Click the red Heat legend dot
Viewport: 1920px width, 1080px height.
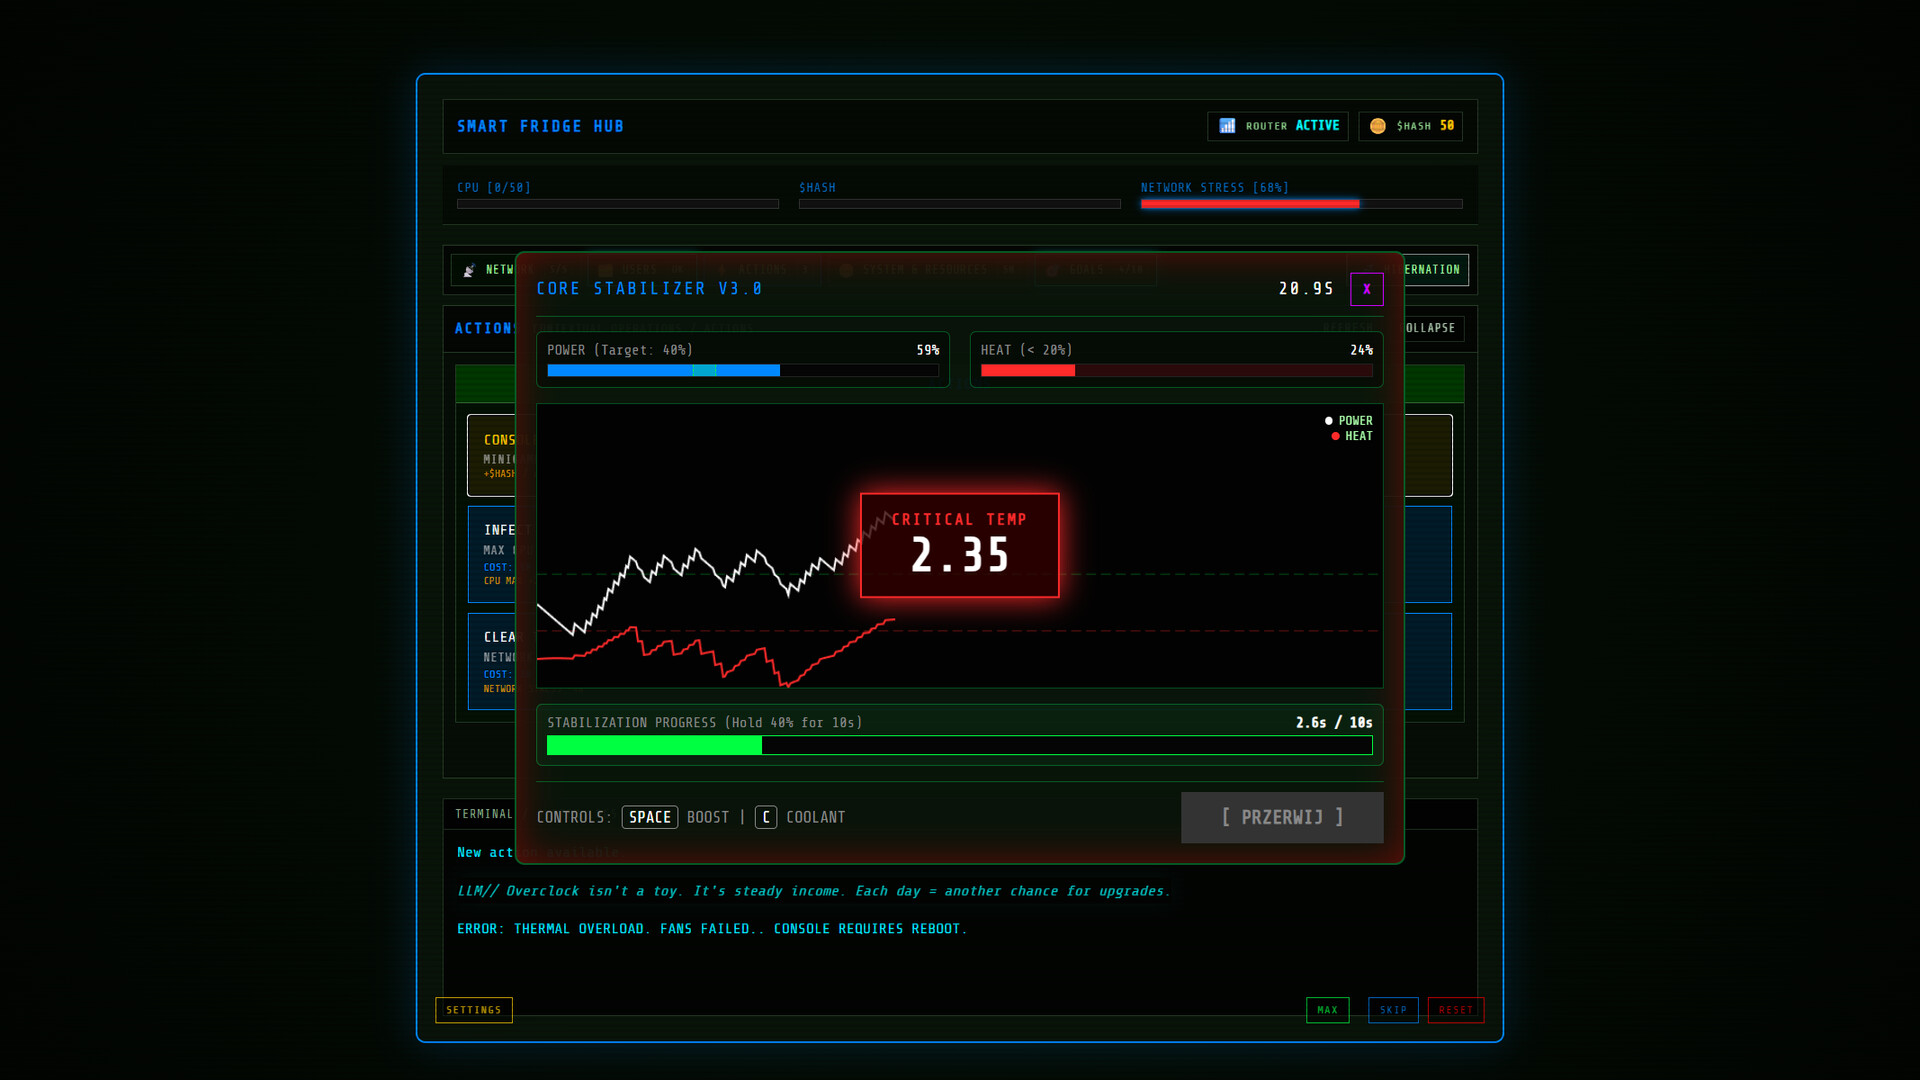(x=1335, y=436)
